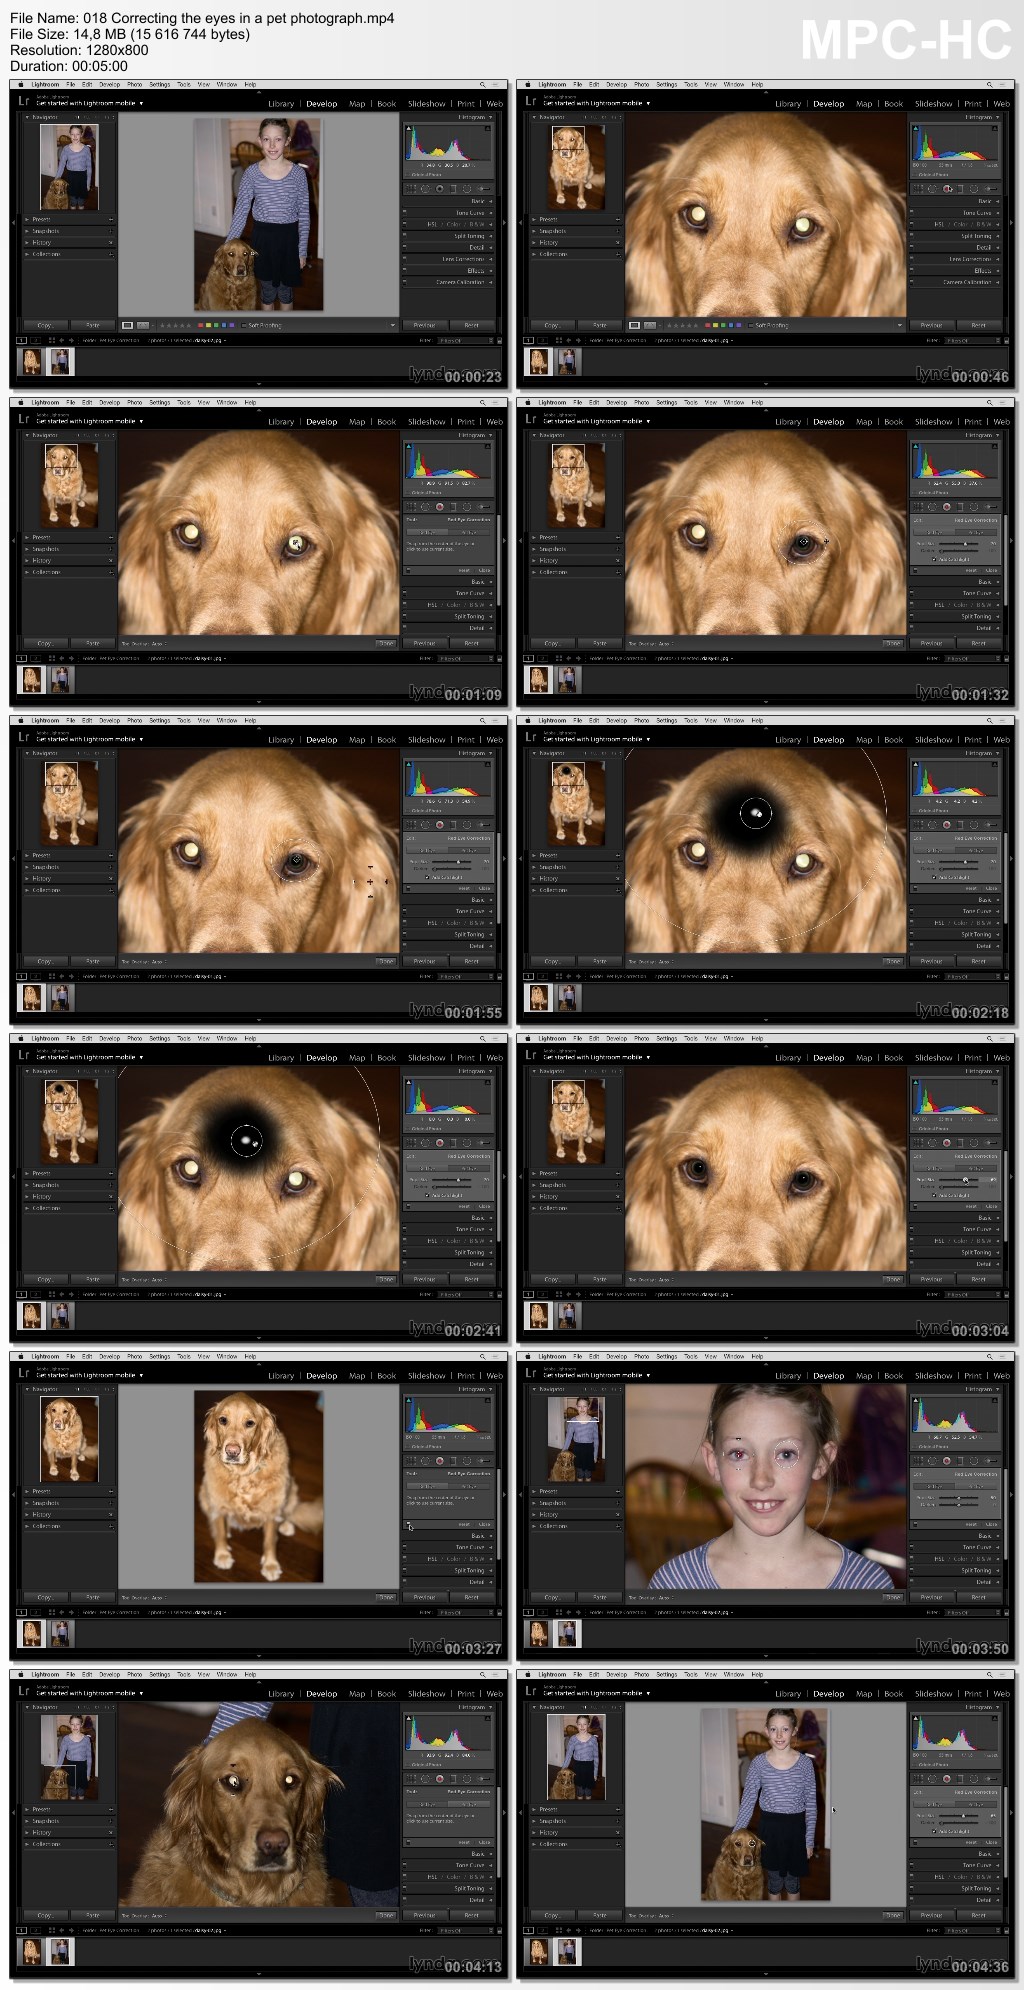
Task: Select Red Eye tool icon in 00:00:46 frame
Action: (946, 188)
